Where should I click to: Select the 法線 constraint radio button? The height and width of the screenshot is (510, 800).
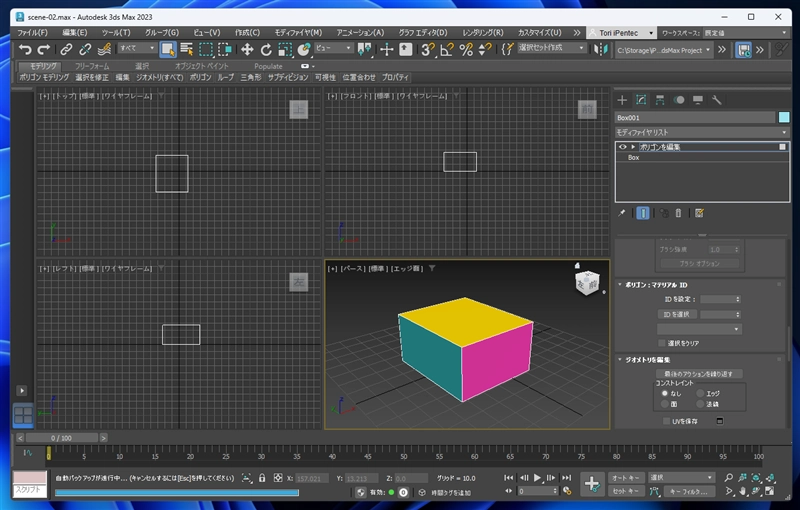coord(701,404)
